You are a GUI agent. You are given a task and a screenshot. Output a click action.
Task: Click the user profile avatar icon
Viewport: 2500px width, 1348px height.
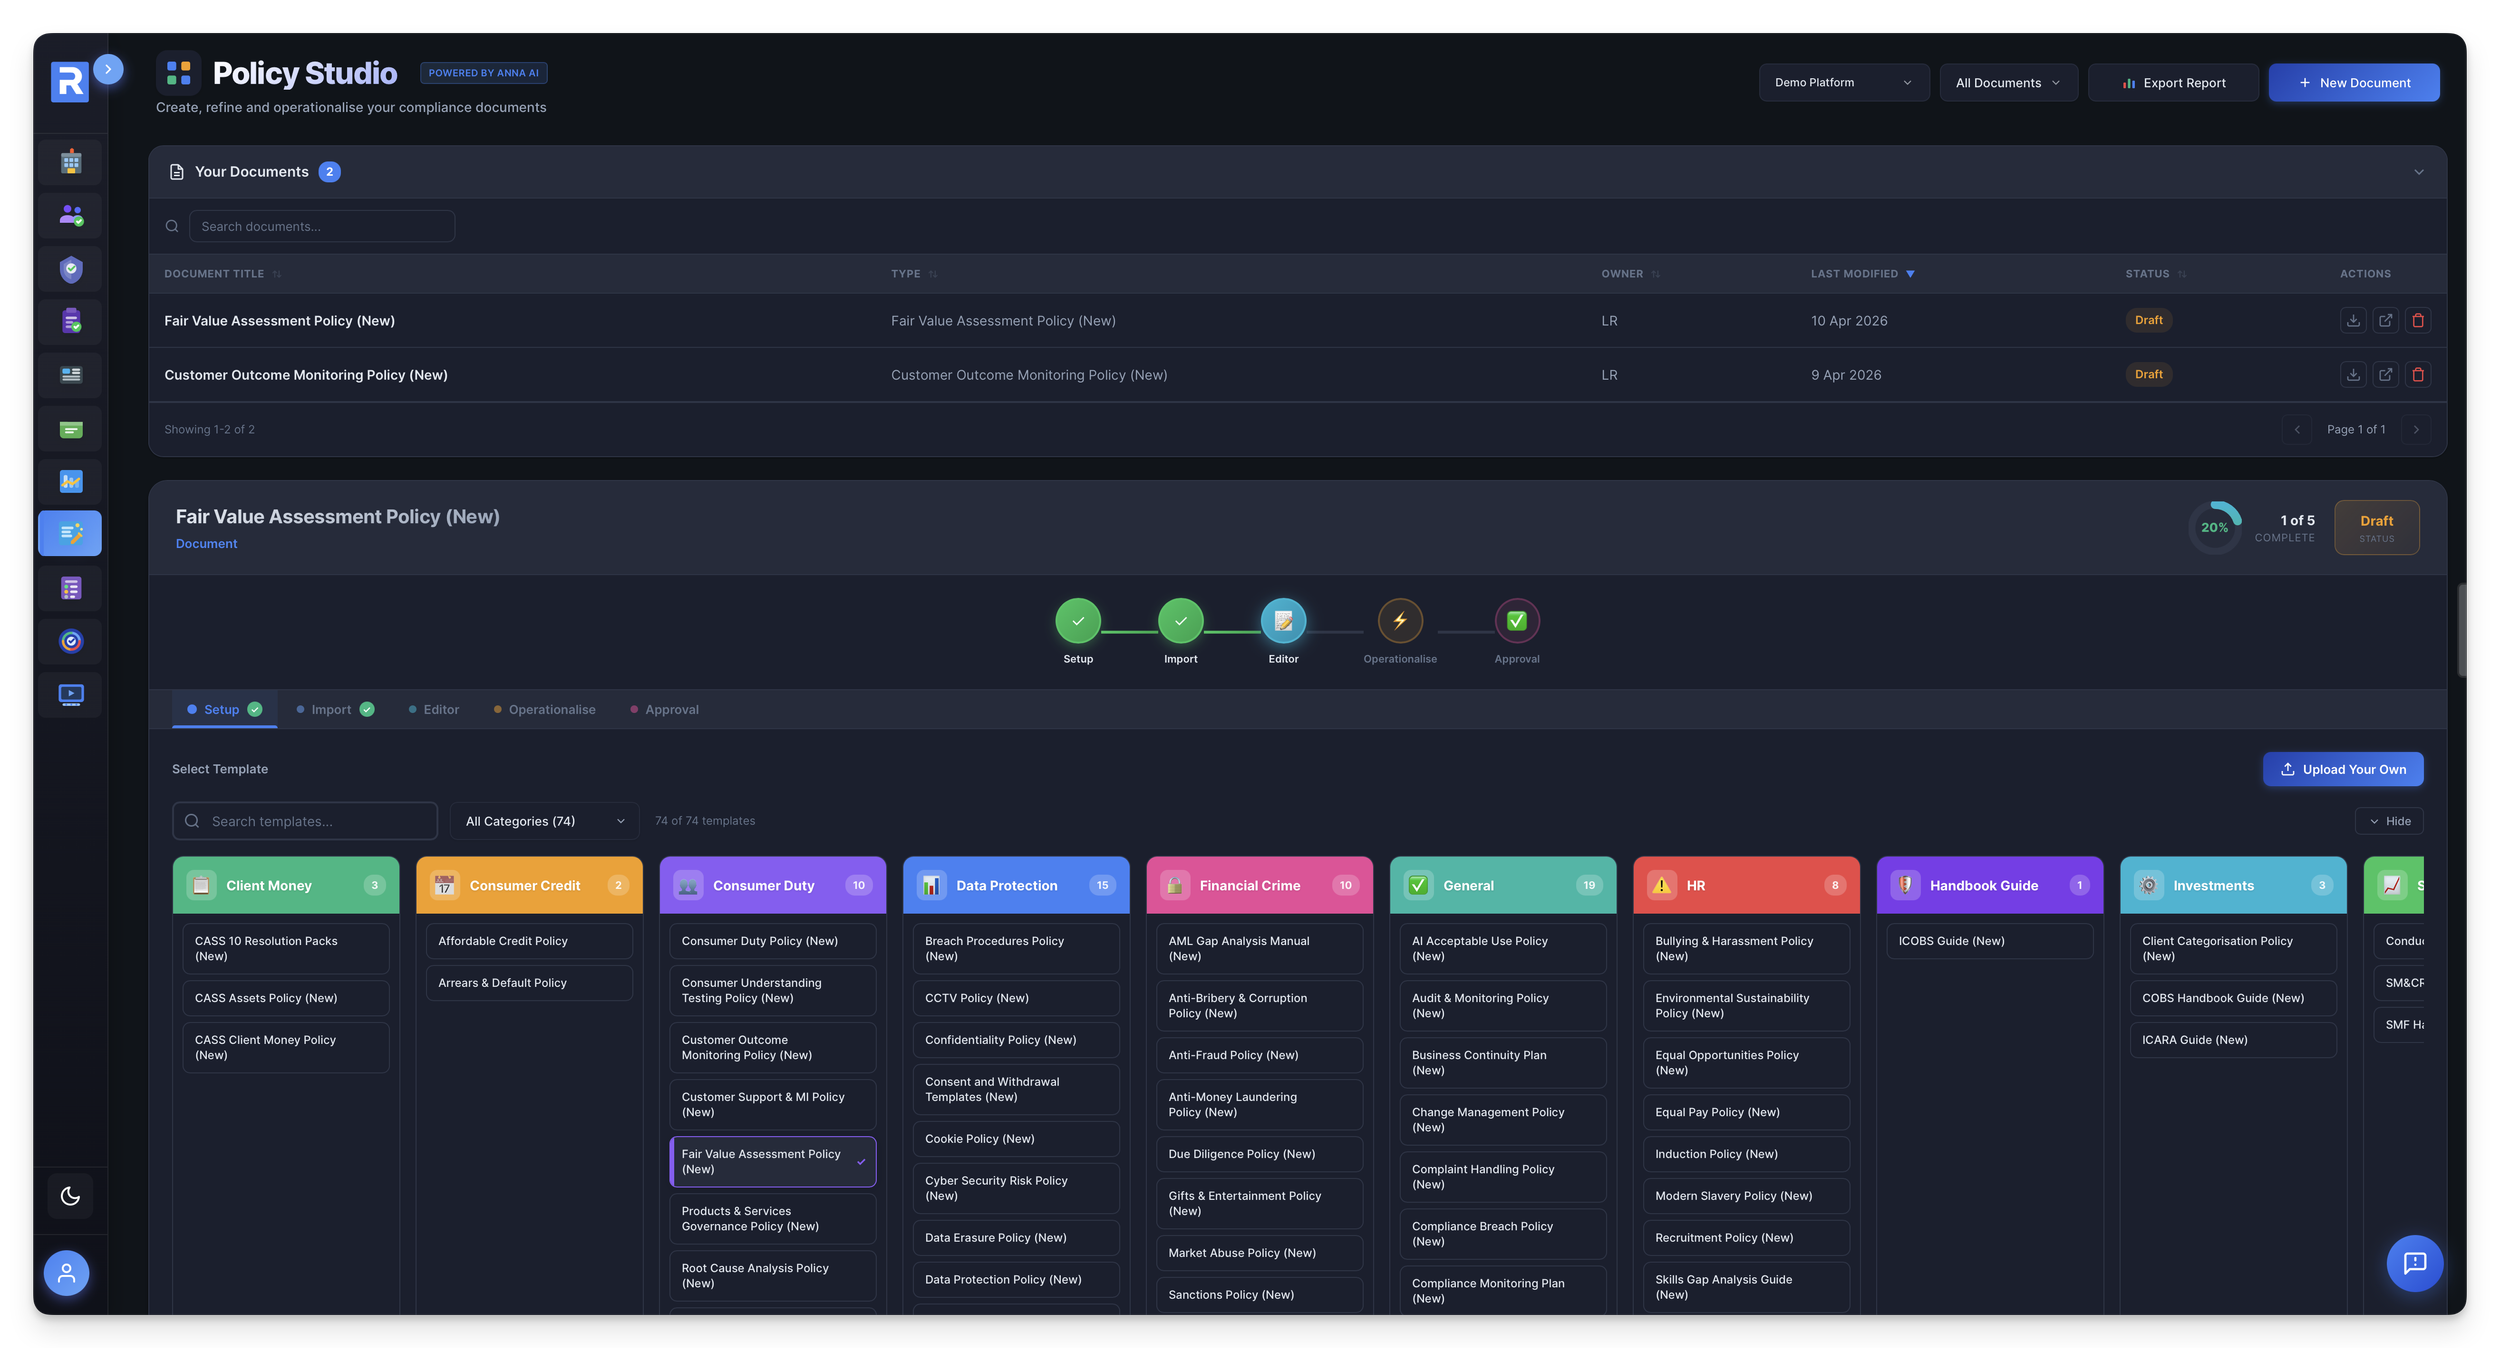(x=67, y=1273)
